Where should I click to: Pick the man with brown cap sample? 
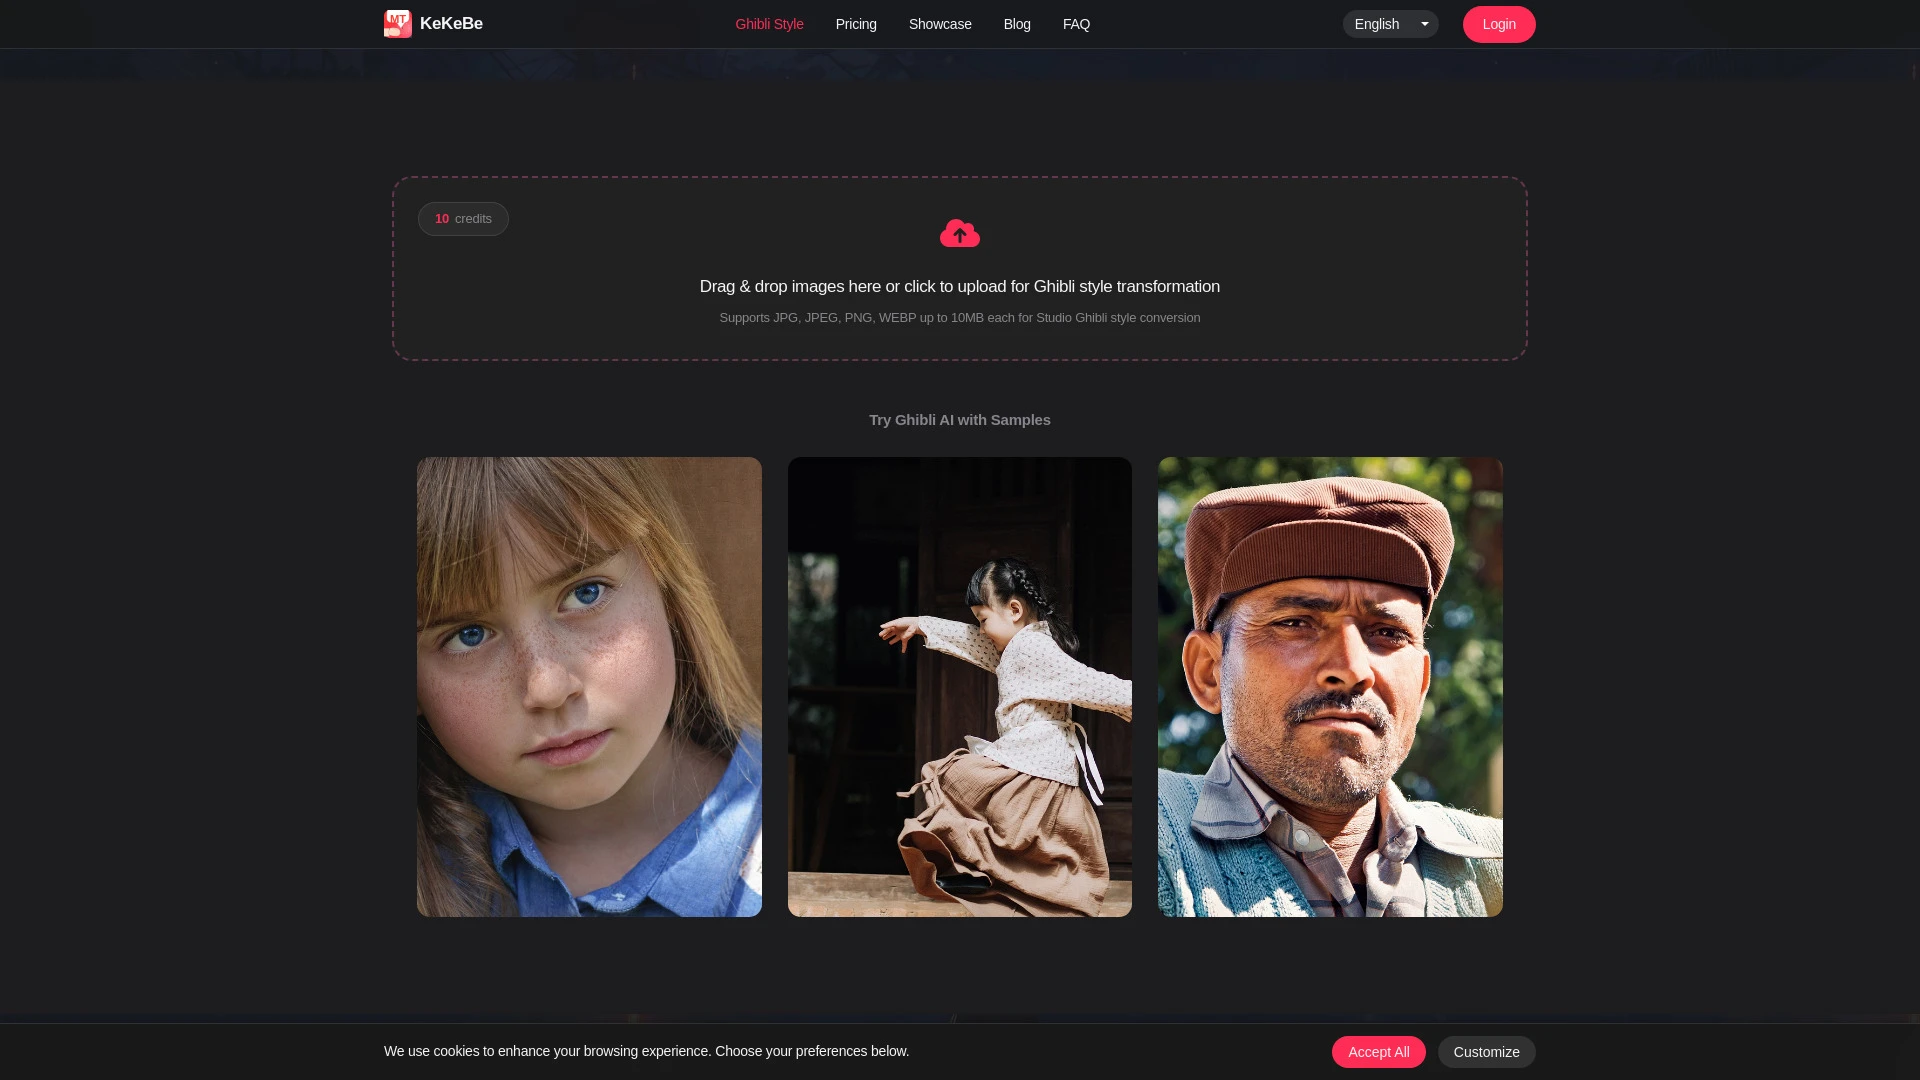pyautogui.click(x=1329, y=687)
